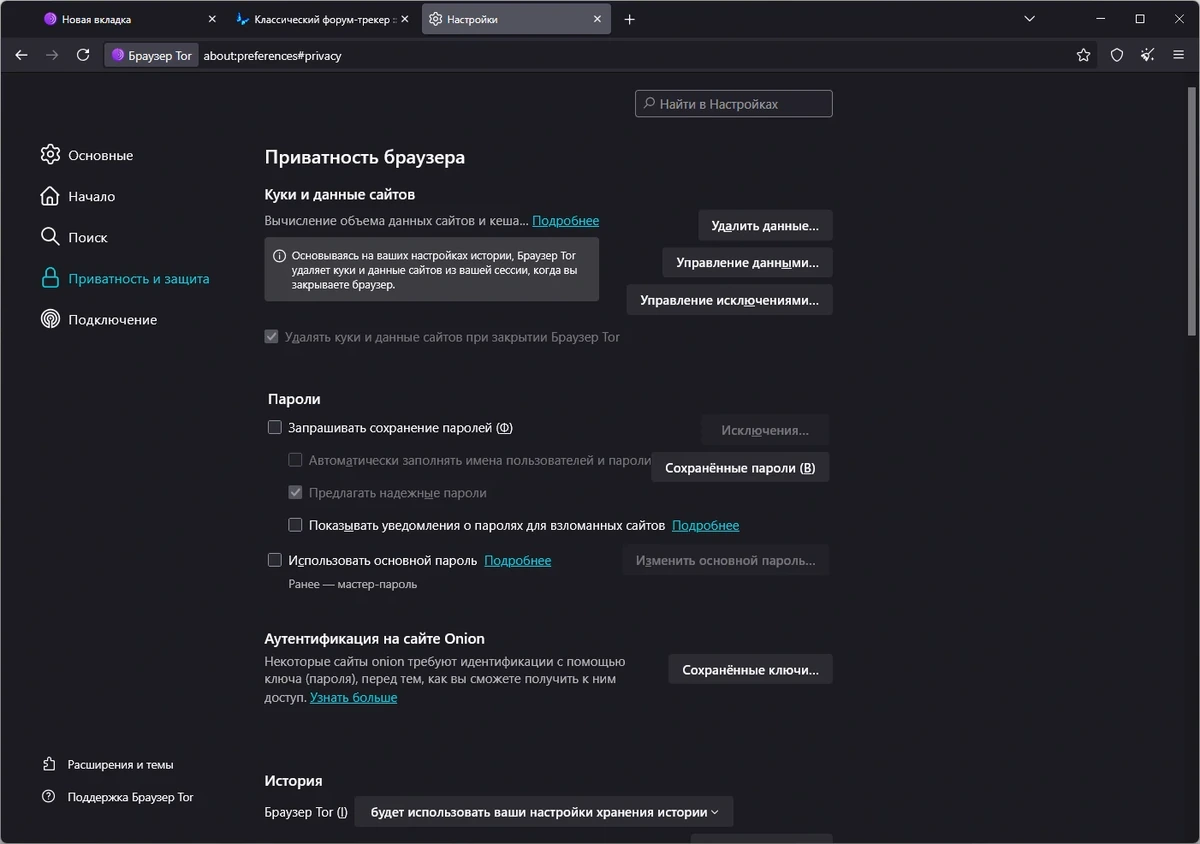Open Подробнее link beside основной пароль
This screenshot has height=844, width=1200.
pyautogui.click(x=517, y=560)
